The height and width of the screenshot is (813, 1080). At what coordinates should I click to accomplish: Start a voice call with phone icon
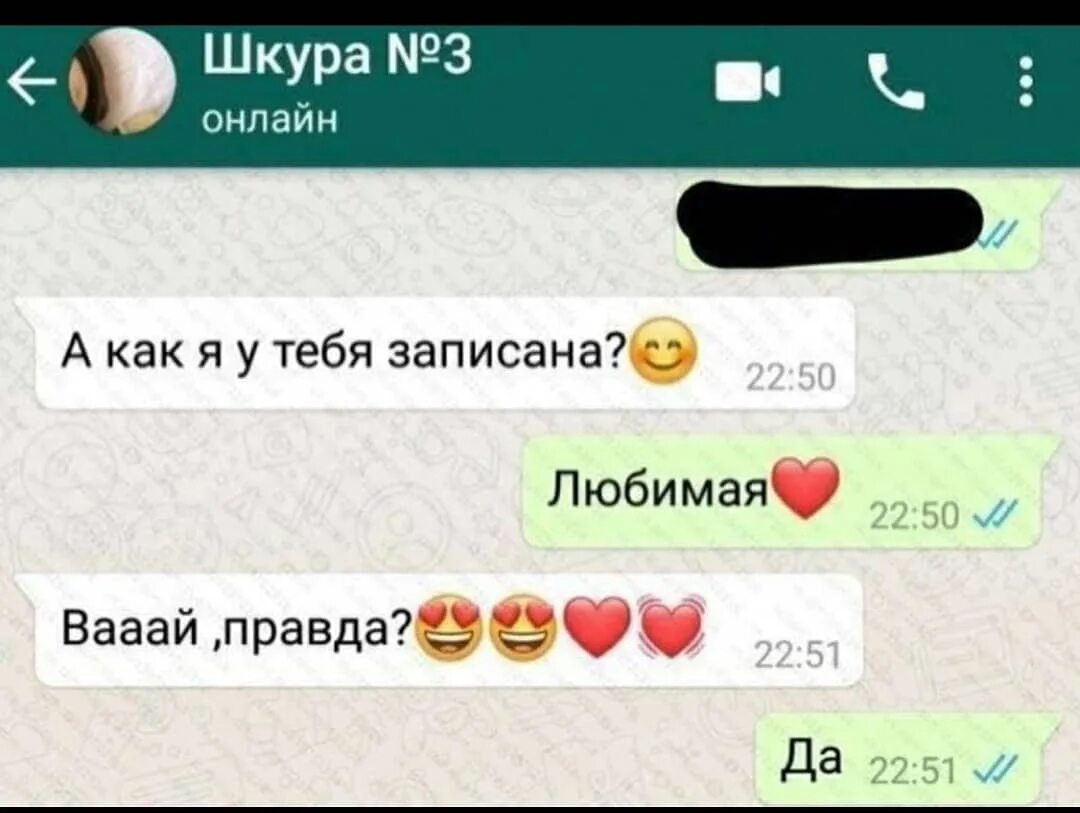[895, 83]
